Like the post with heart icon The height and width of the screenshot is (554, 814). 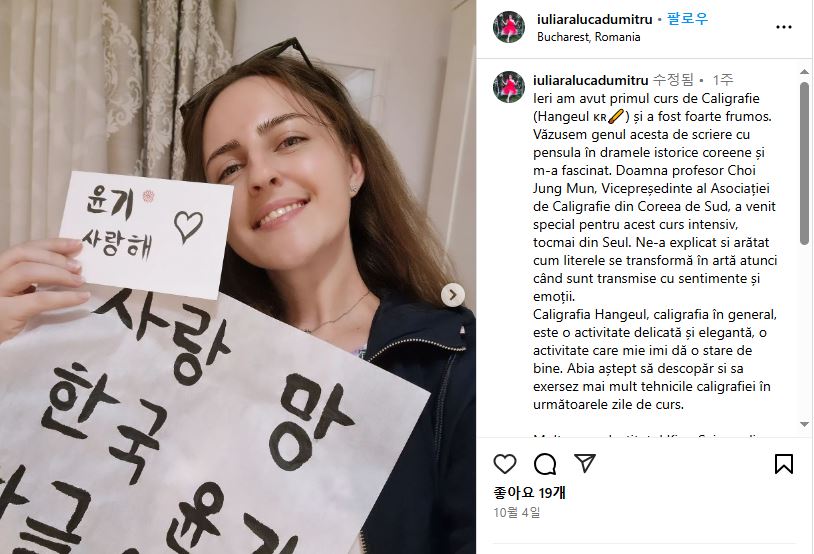[505, 464]
